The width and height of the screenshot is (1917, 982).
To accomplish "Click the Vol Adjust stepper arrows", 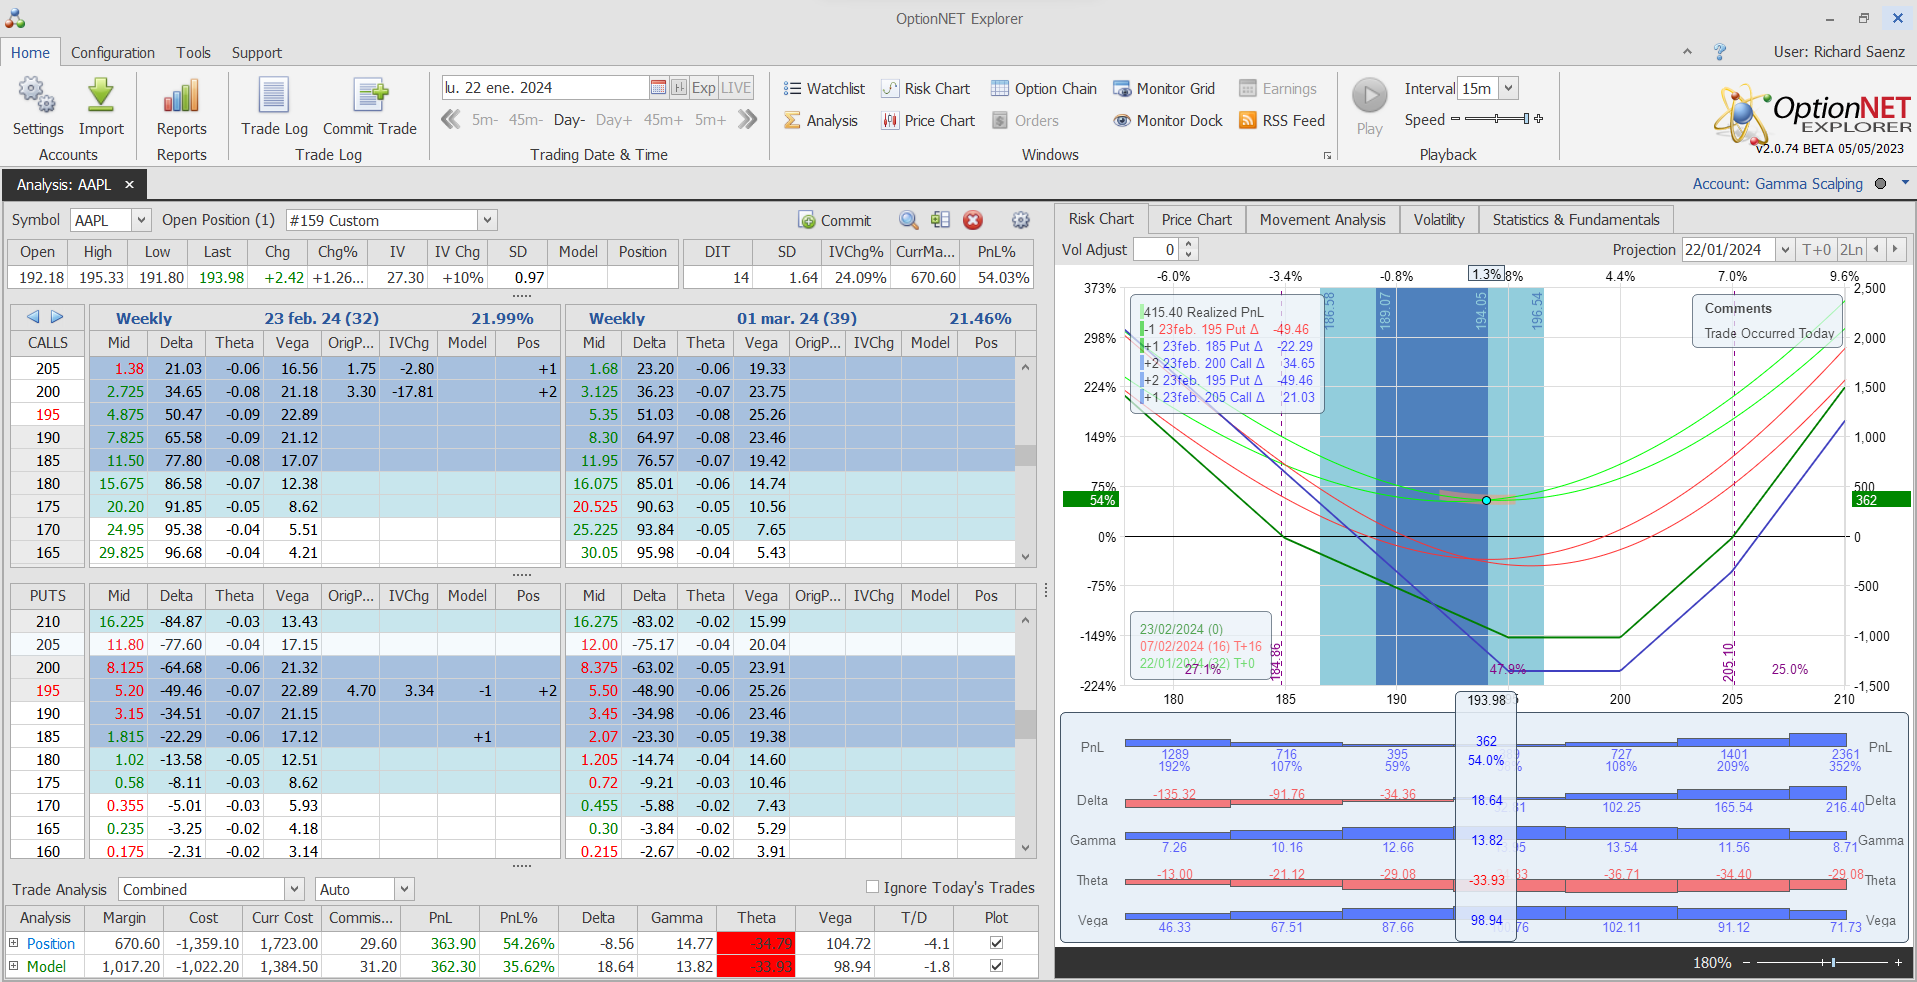I will coord(1188,250).
